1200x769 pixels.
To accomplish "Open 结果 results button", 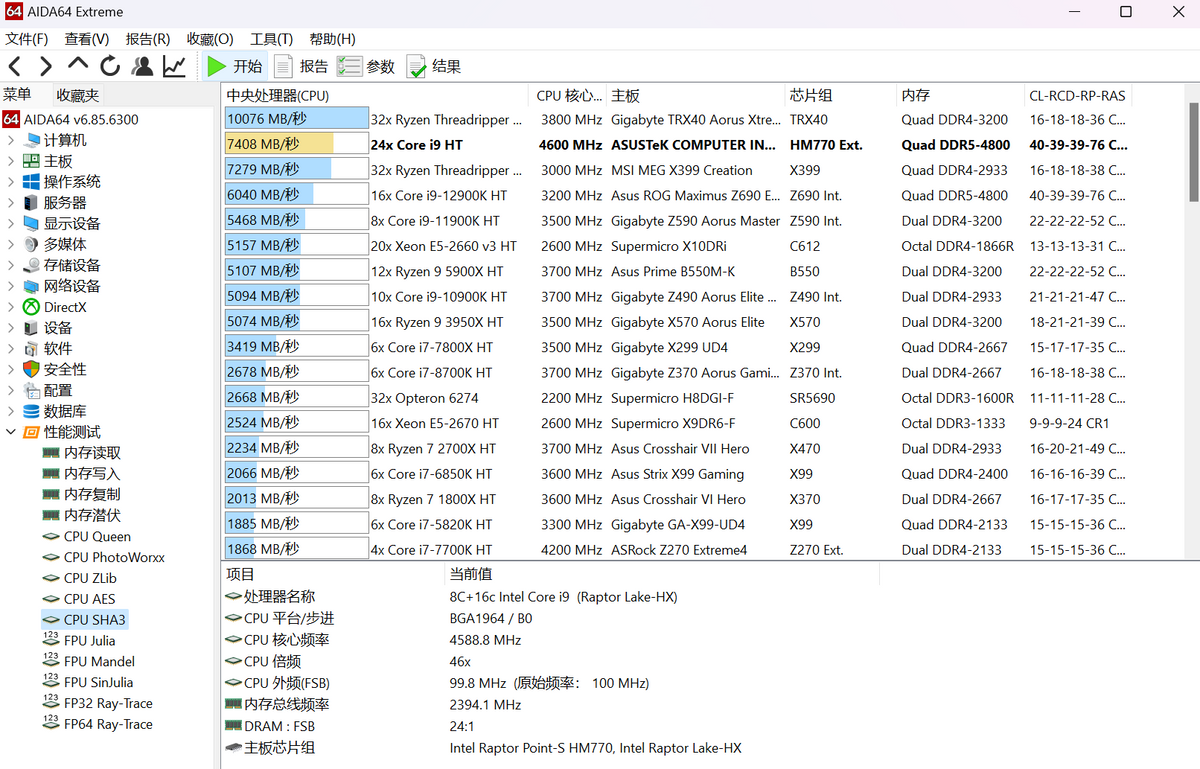I will tap(434, 67).
